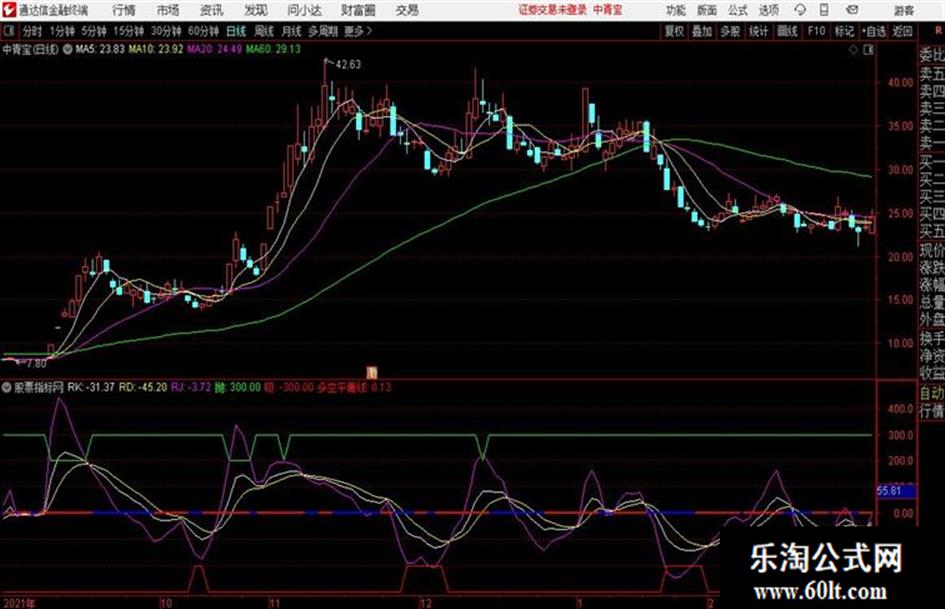
Task: Click the mobile phone icon
Action: coord(824,10)
